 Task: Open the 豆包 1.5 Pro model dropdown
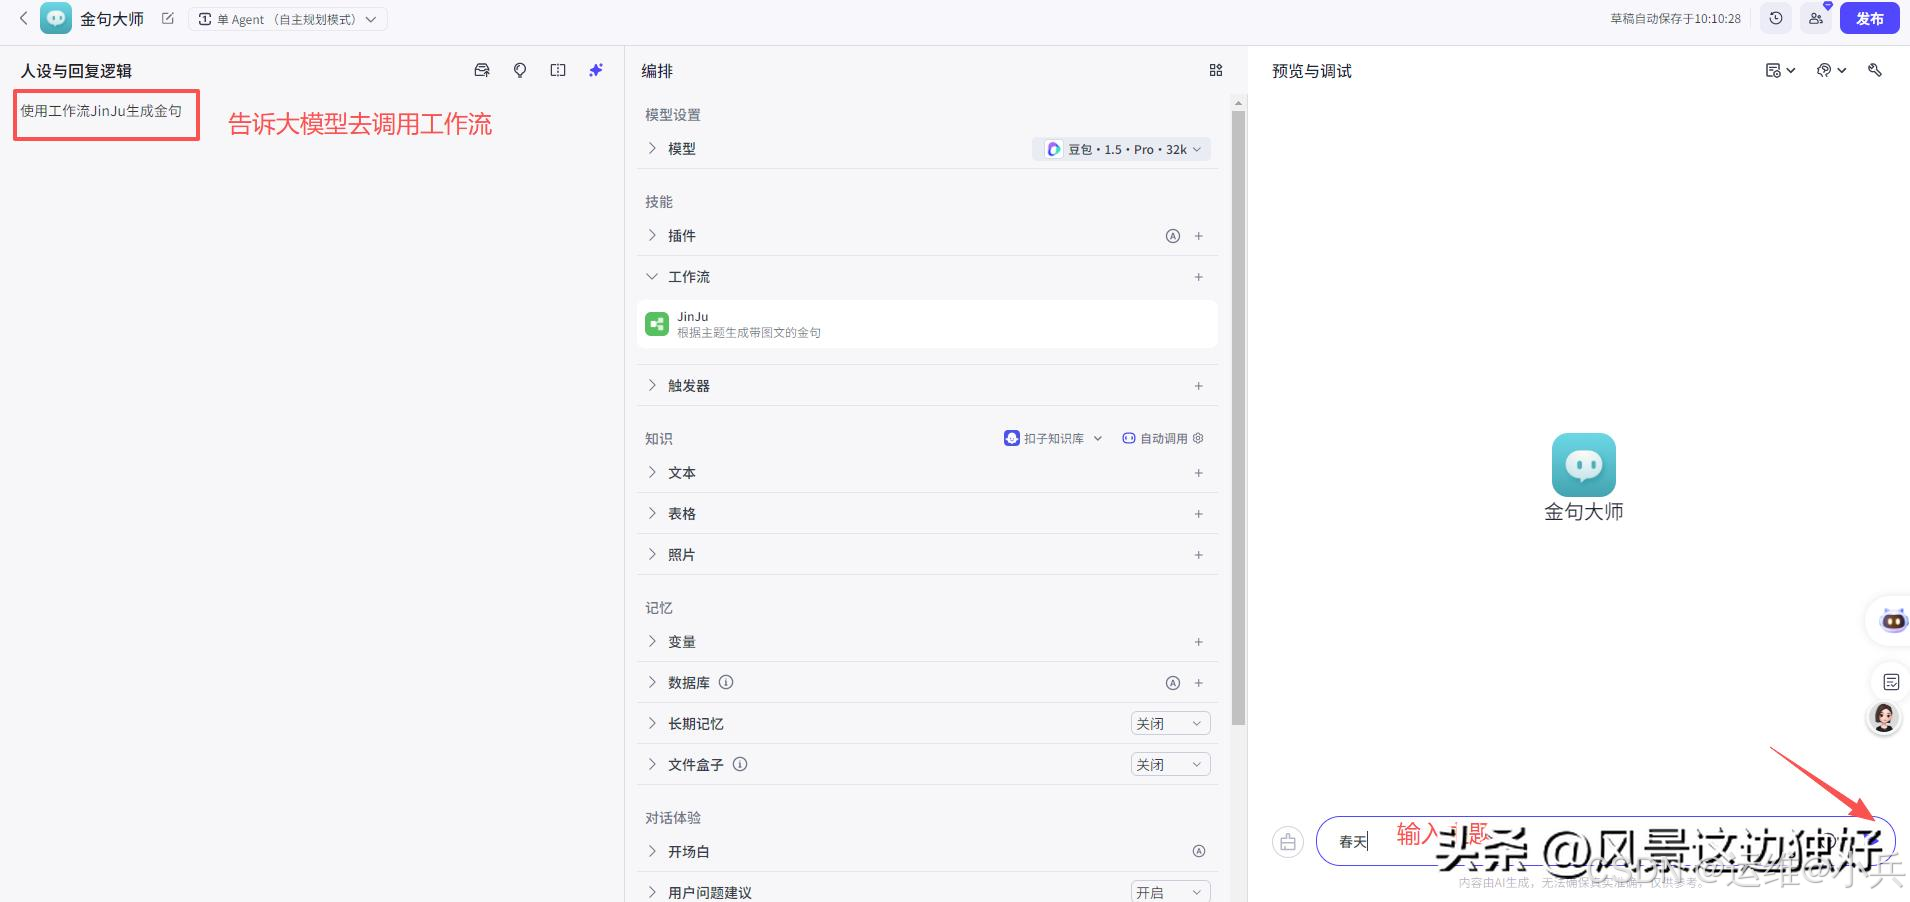pos(1121,148)
